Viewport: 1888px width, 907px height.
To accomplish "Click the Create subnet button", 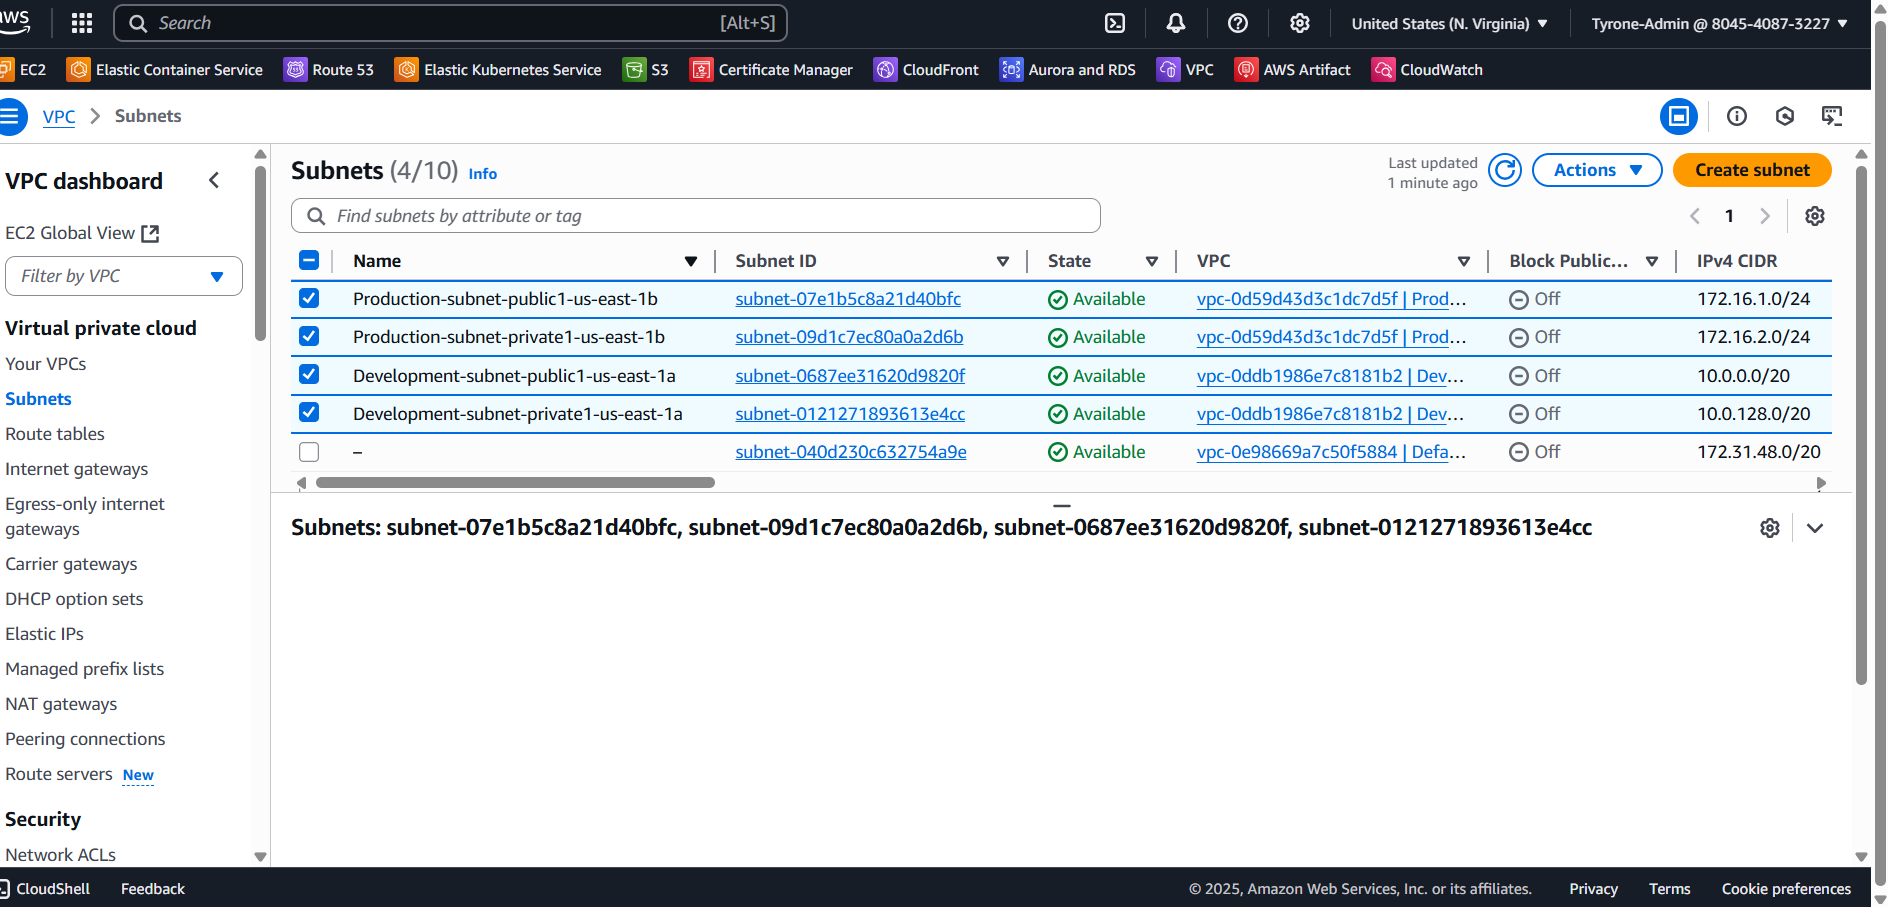I will point(1751,170).
